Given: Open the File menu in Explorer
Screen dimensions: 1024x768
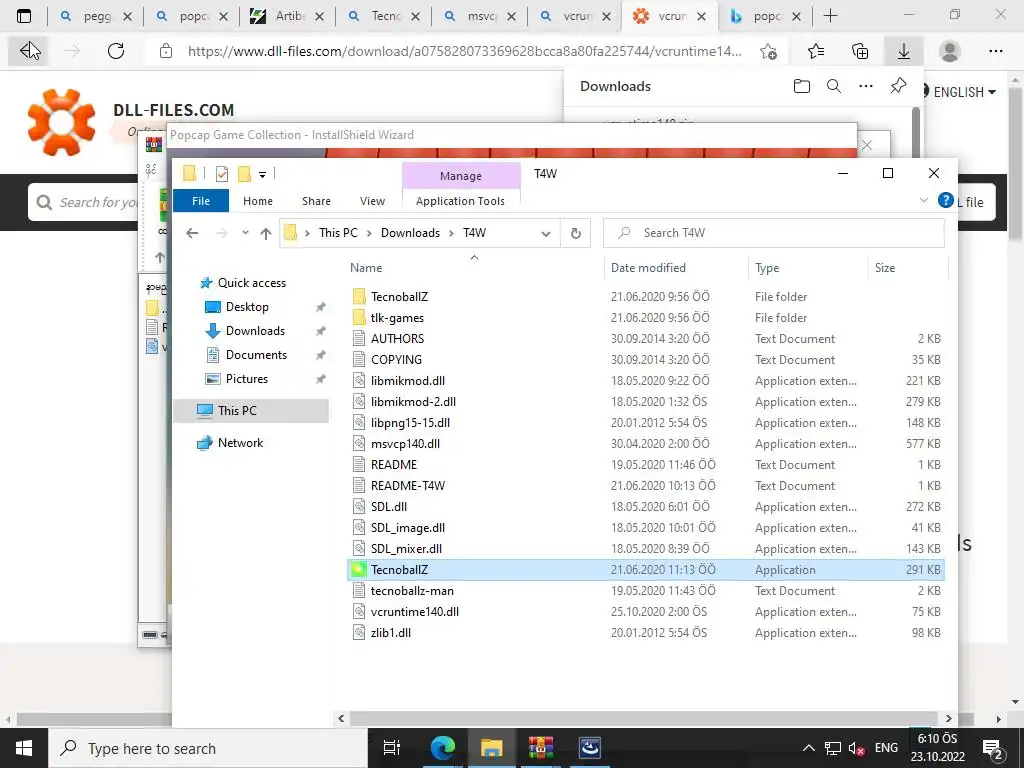Looking at the screenshot, I should point(200,201).
